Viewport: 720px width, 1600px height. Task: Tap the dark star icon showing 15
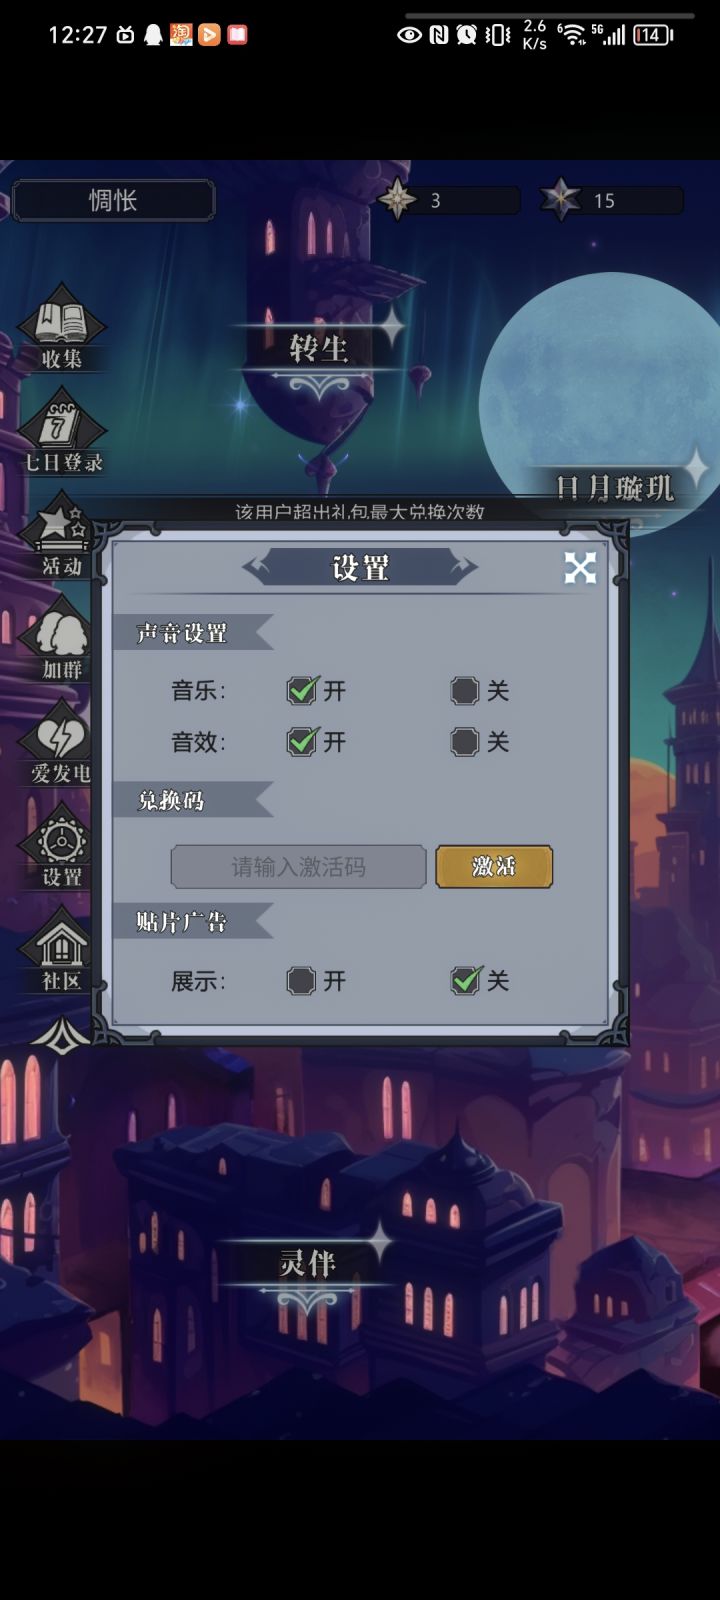click(x=560, y=199)
